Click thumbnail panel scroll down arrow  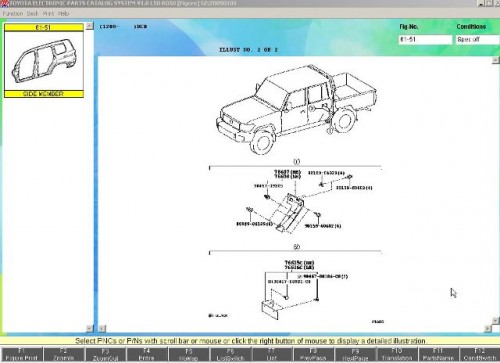click(89, 328)
